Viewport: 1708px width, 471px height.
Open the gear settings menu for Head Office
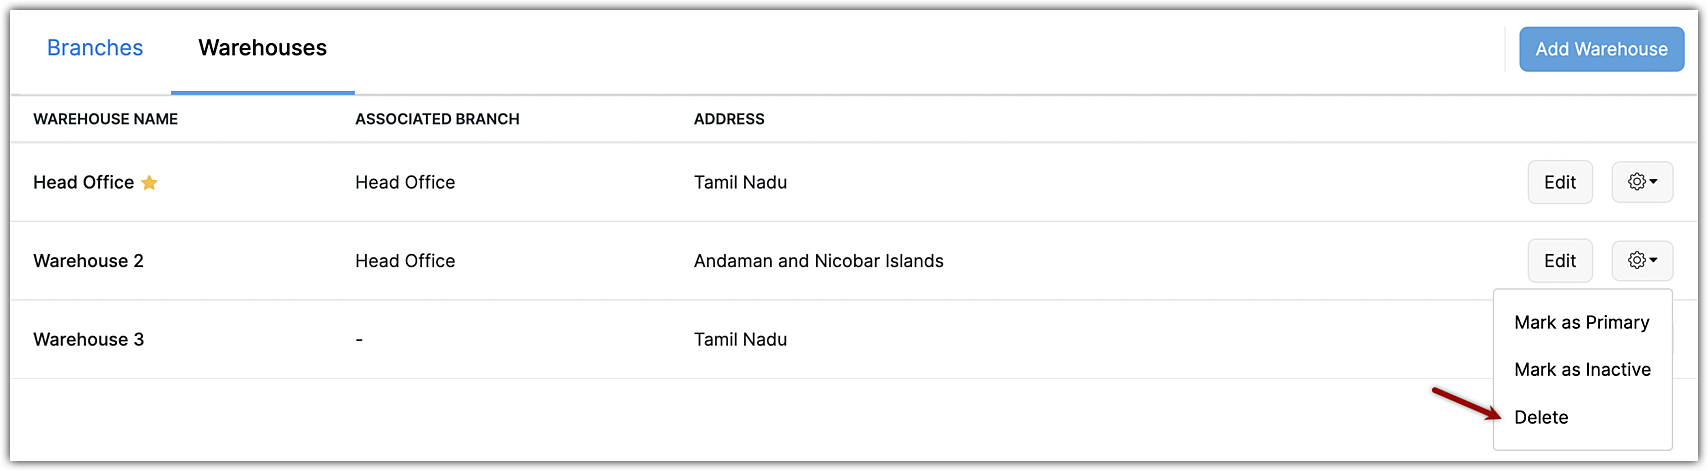[x=1642, y=182]
